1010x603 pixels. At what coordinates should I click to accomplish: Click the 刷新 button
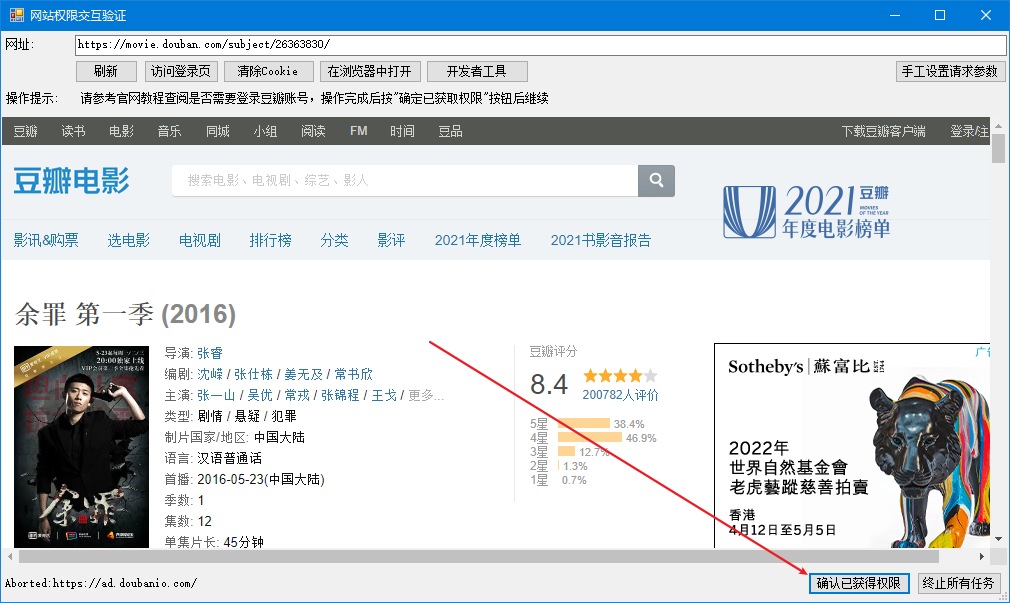click(106, 72)
